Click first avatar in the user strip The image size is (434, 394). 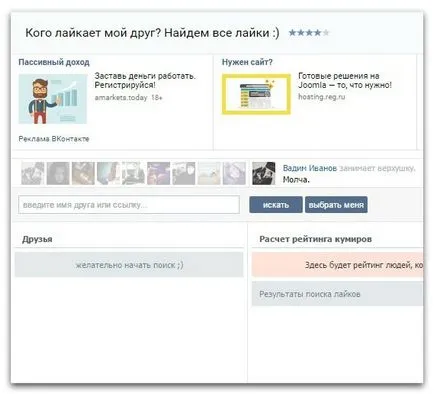pos(33,173)
